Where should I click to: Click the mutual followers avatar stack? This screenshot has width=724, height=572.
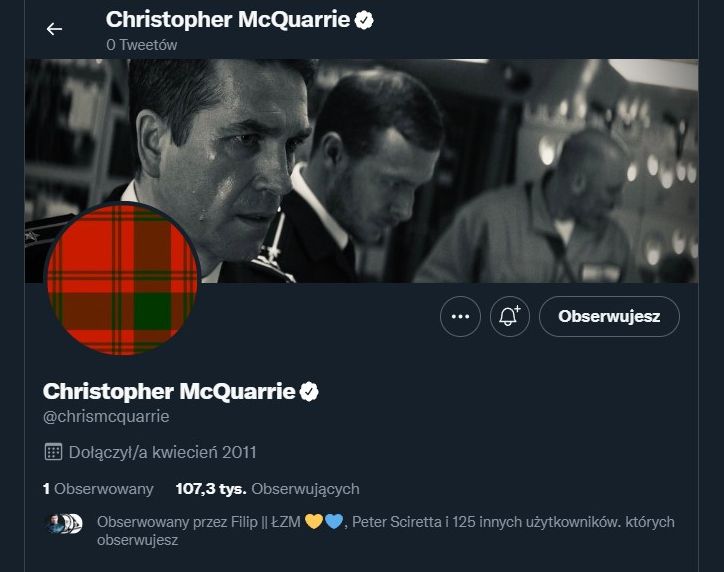[64, 523]
